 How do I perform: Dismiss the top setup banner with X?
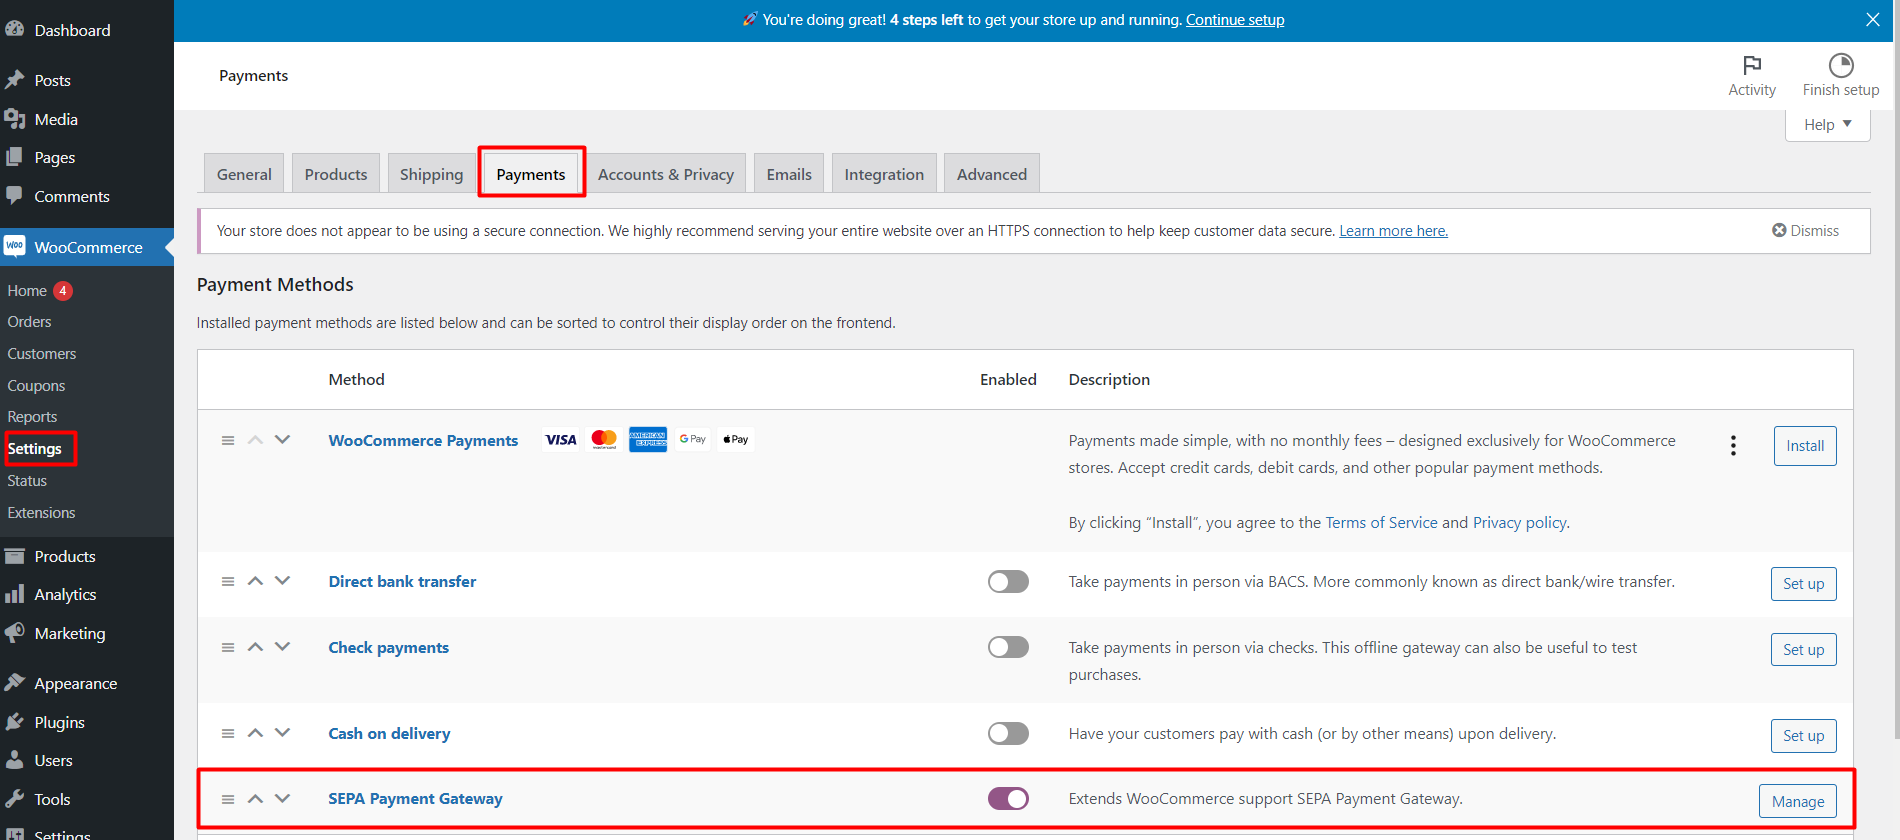point(1872,20)
